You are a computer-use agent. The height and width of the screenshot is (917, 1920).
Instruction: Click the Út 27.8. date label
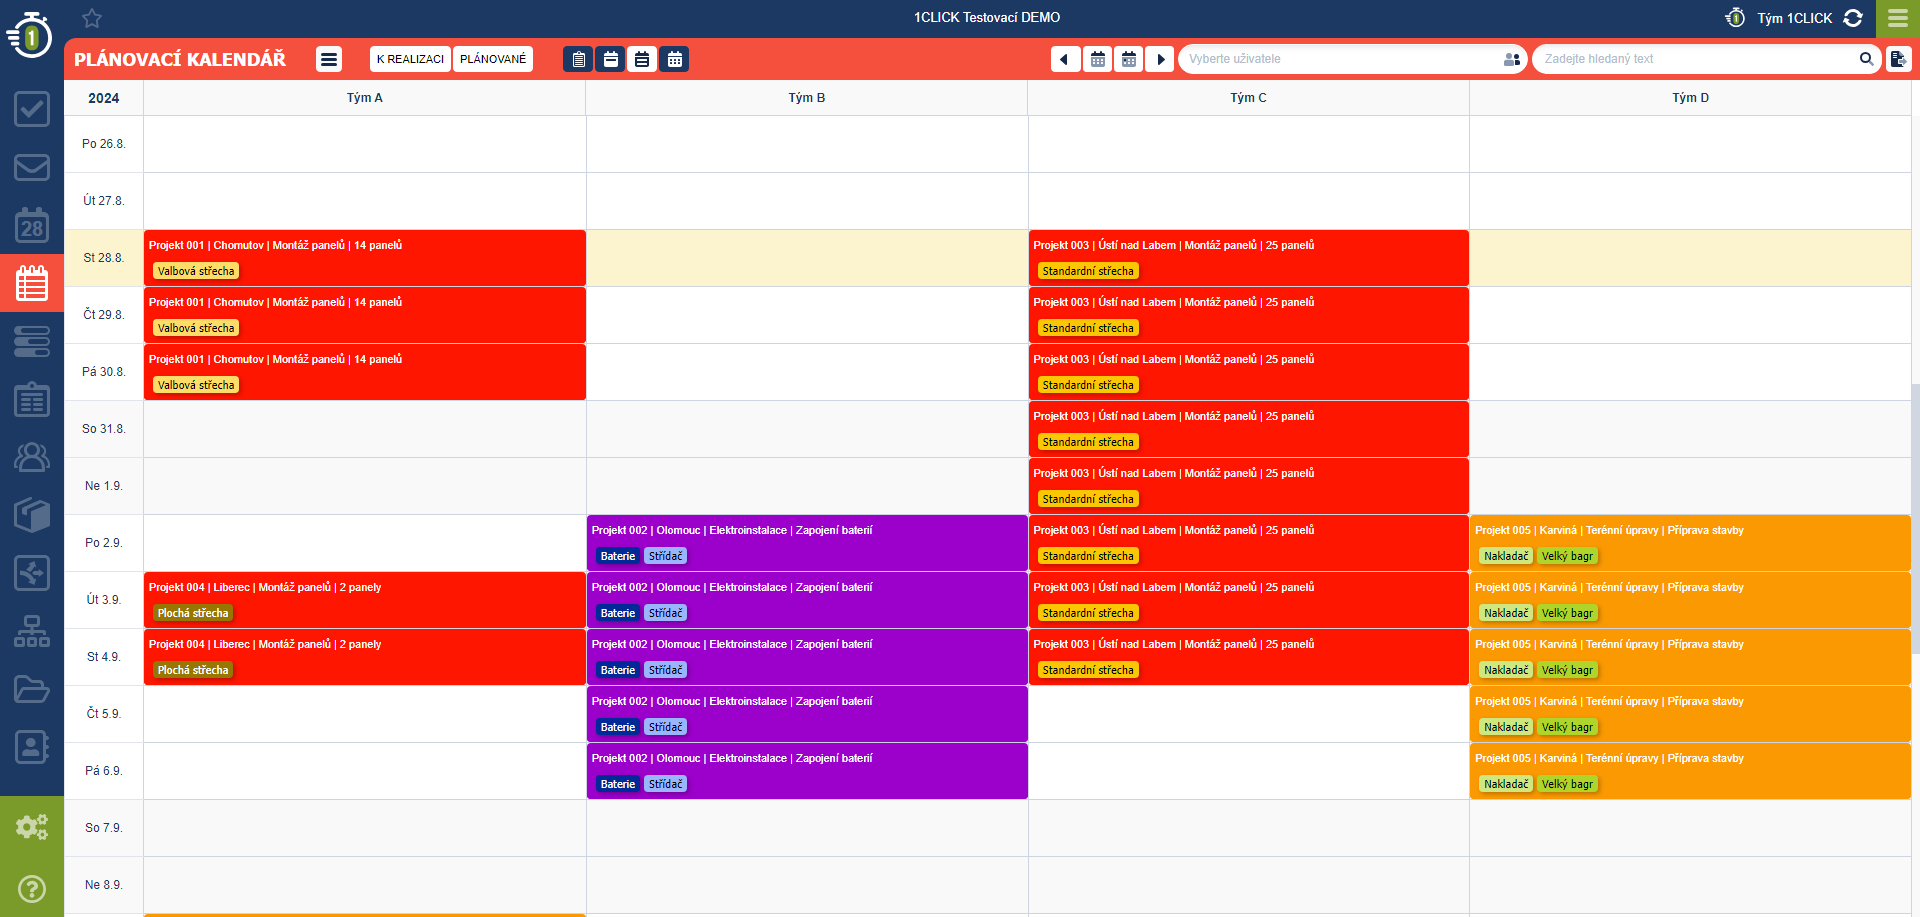pos(104,201)
